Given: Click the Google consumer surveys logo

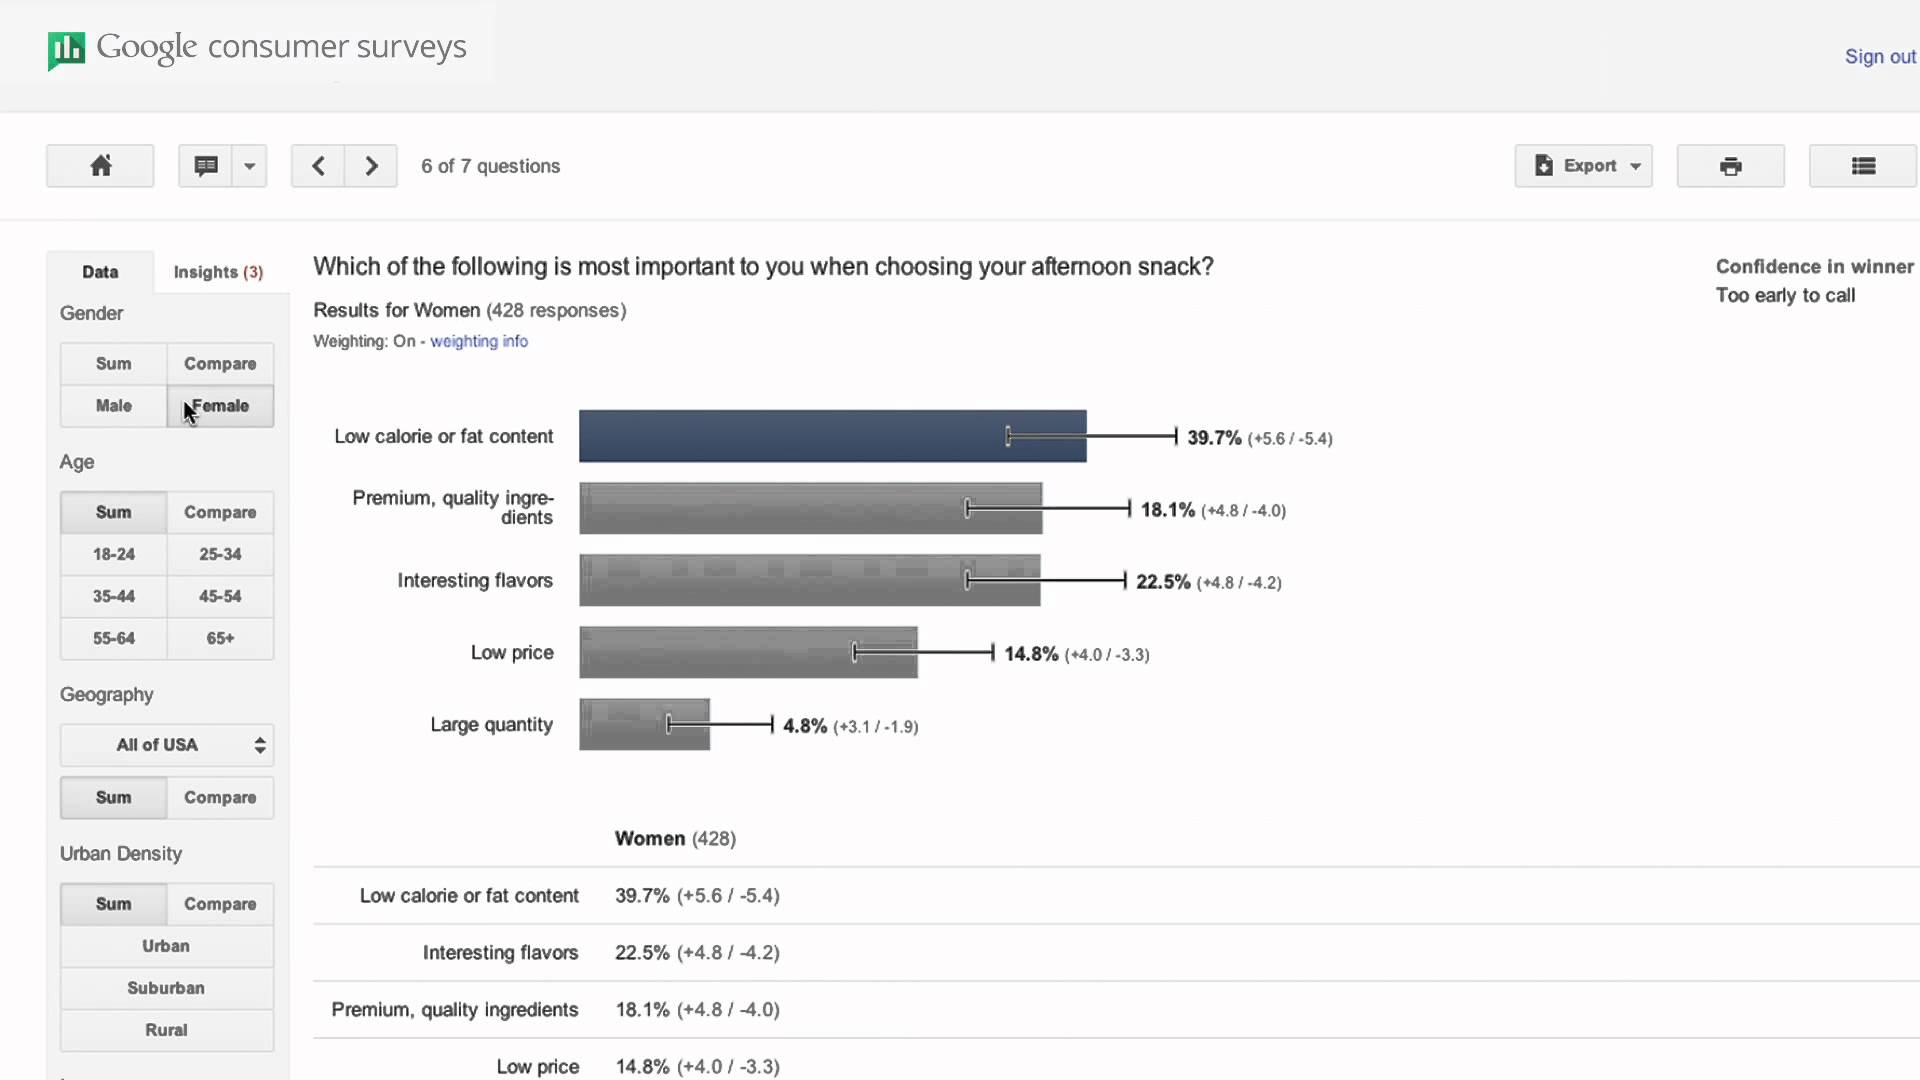Looking at the screenshot, I should tap(257, 48).
